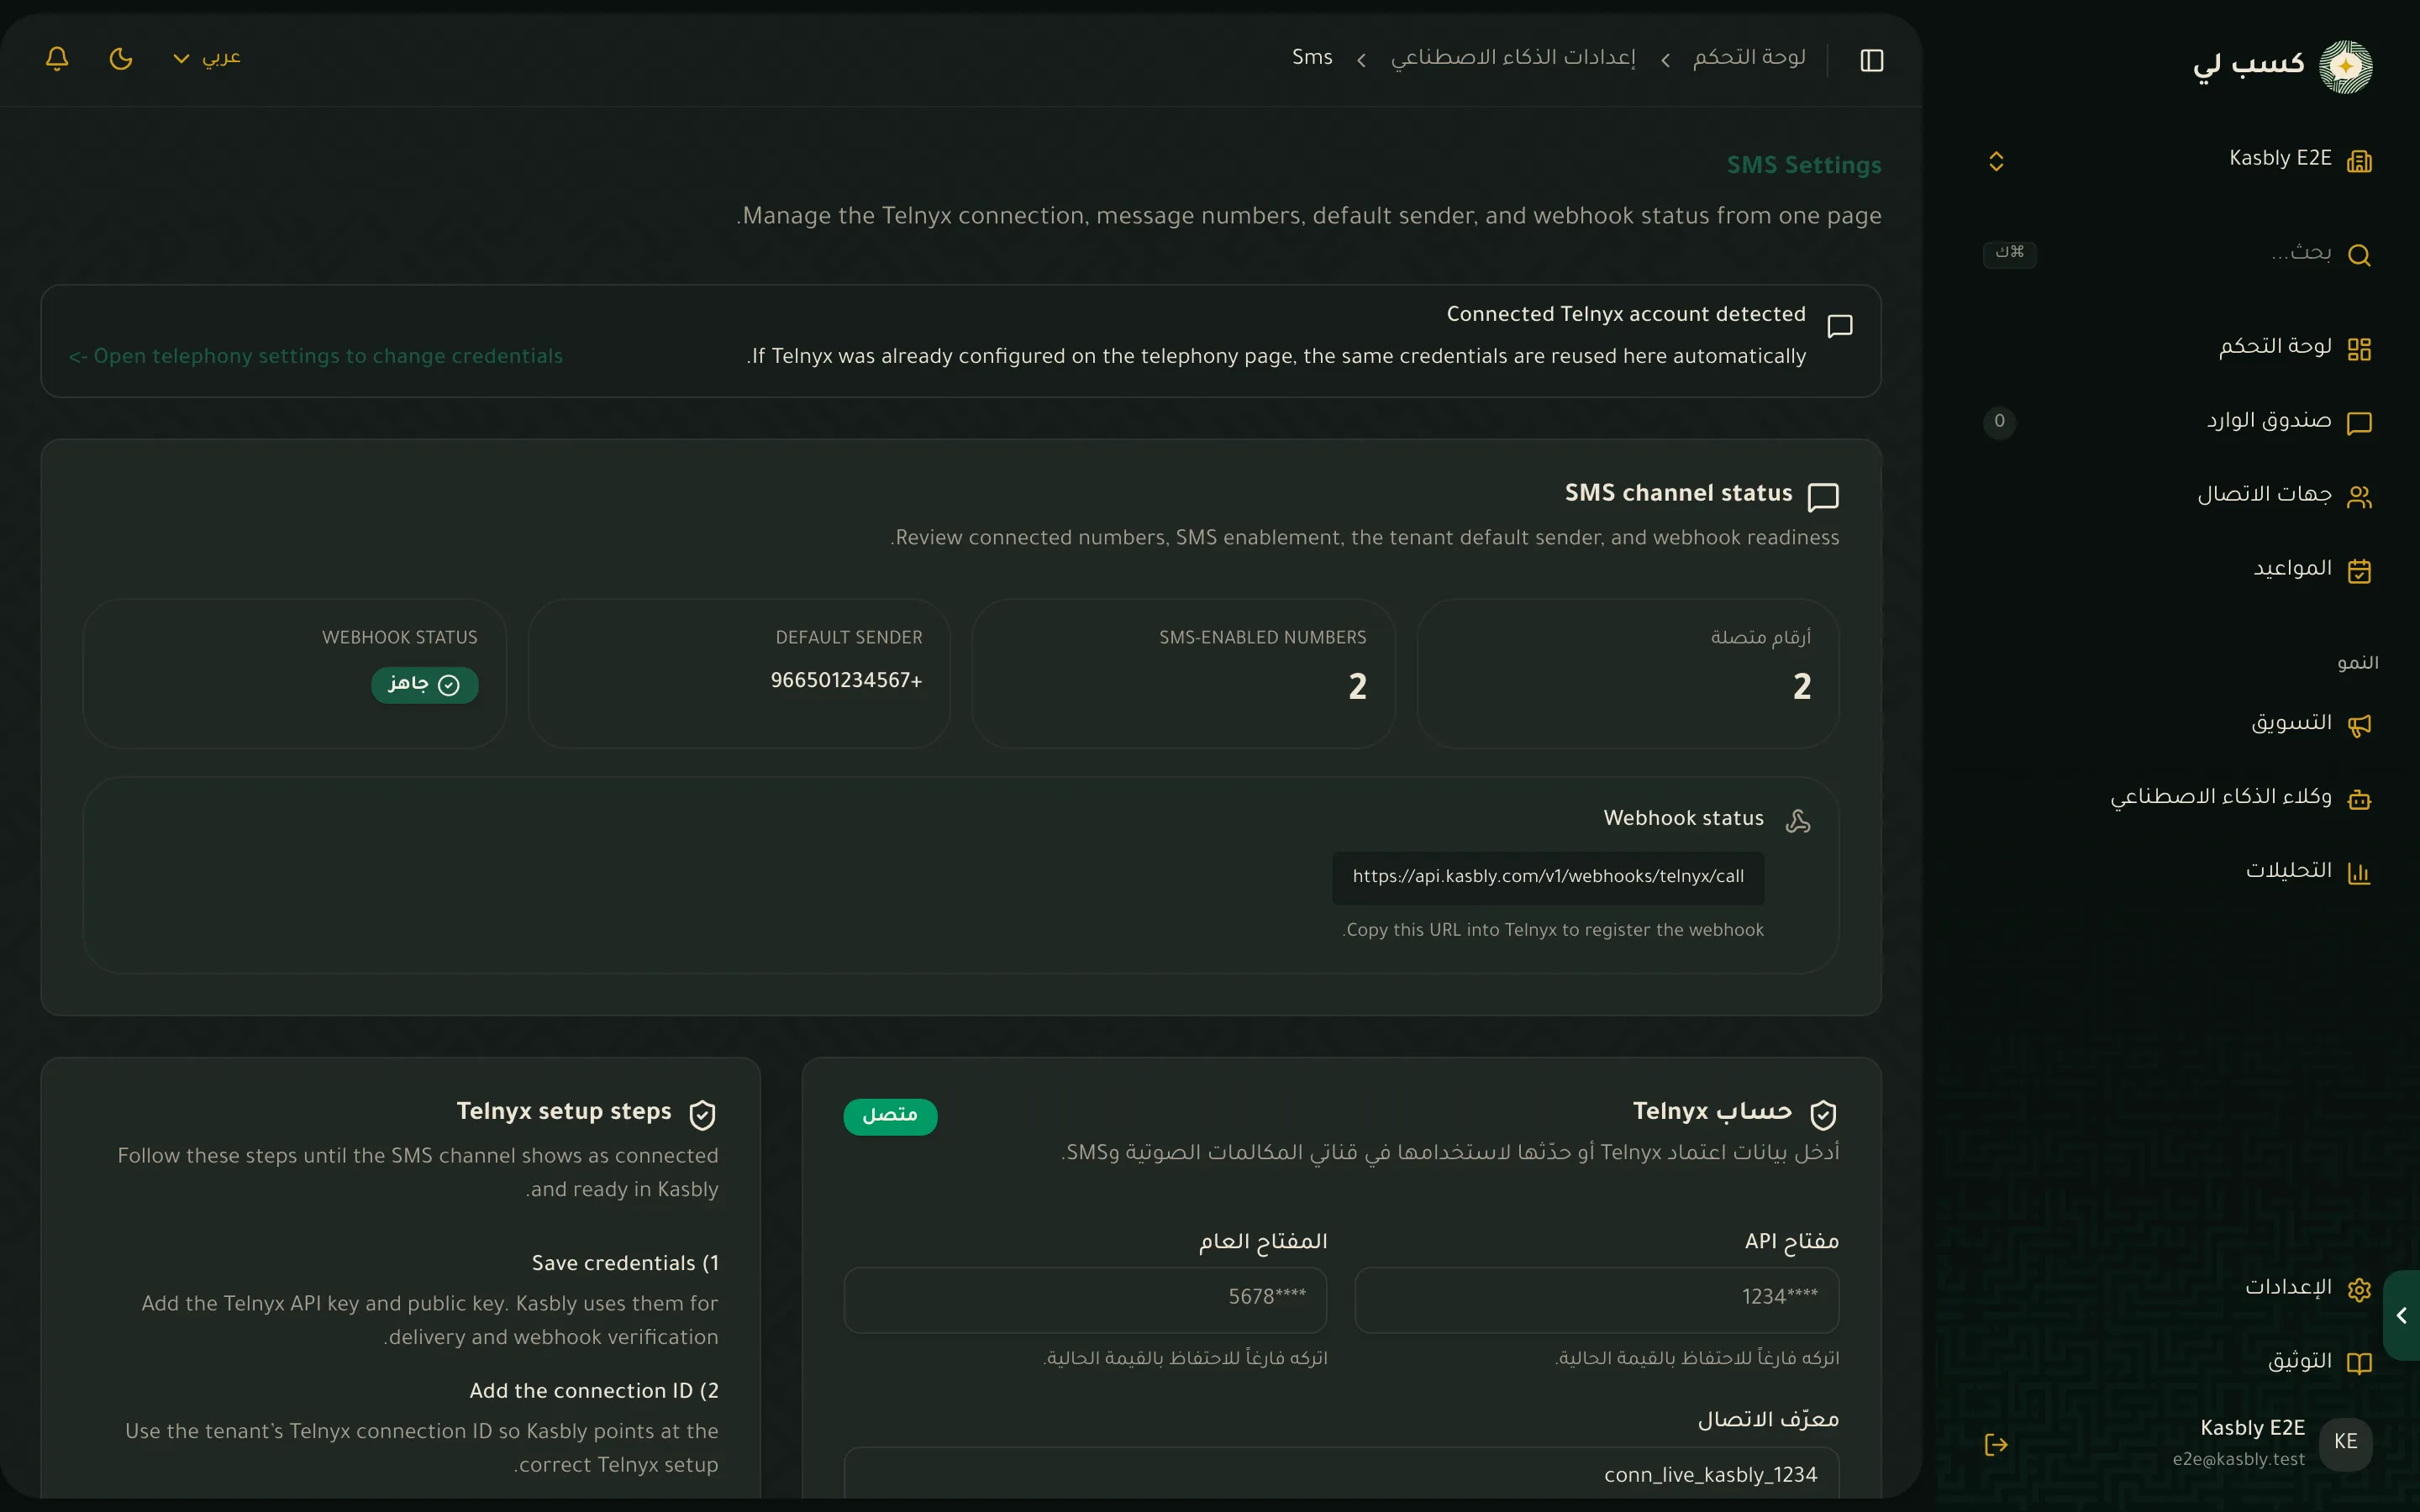The width and height of the screenshot is (2420, 1512).
Task: Click the KE user avatar
Action: coord(2345,1442)
